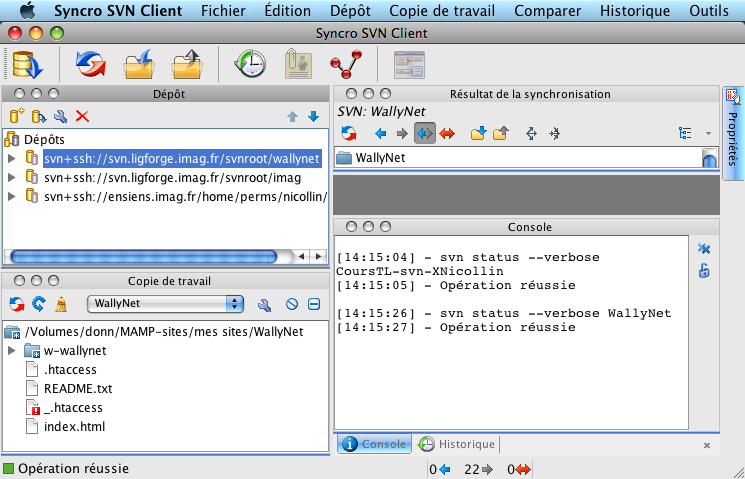This screenshot has height=479, width=745.
Task: Click synchronize icon in Copie de travail
Action: [x=17, y=304]
